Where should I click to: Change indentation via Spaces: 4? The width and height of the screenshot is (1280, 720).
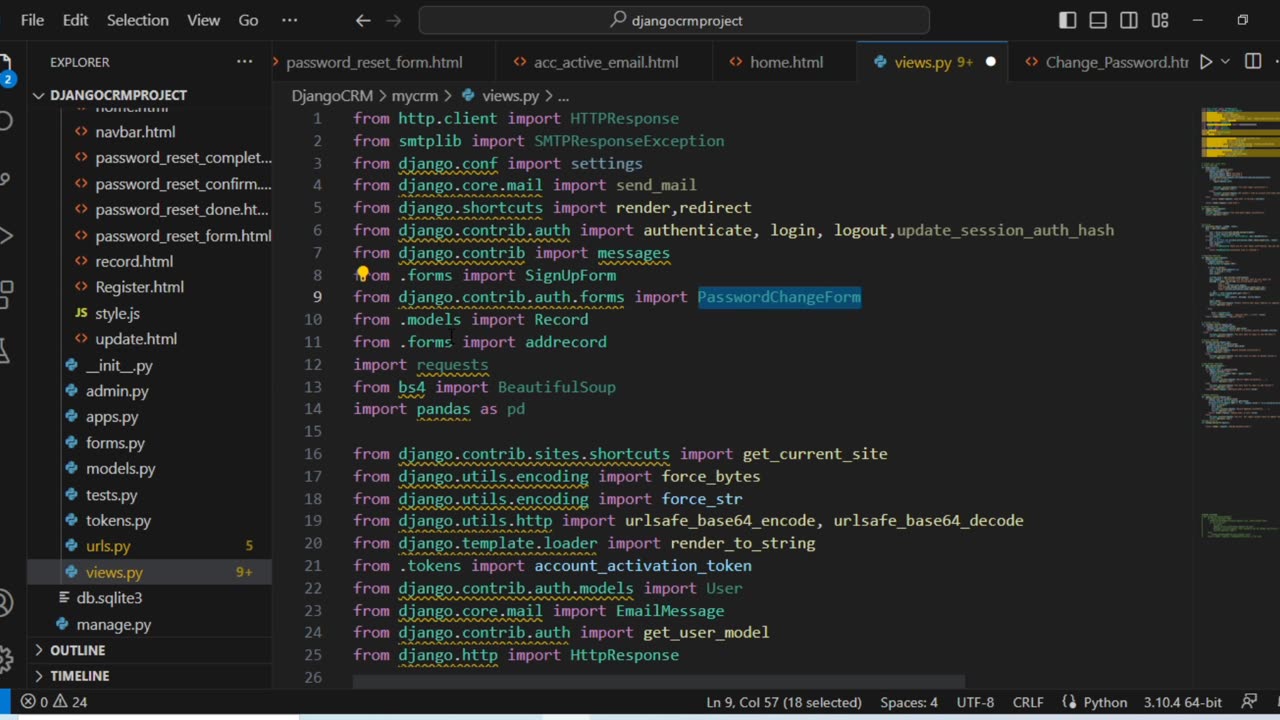[x=909, y=702]
